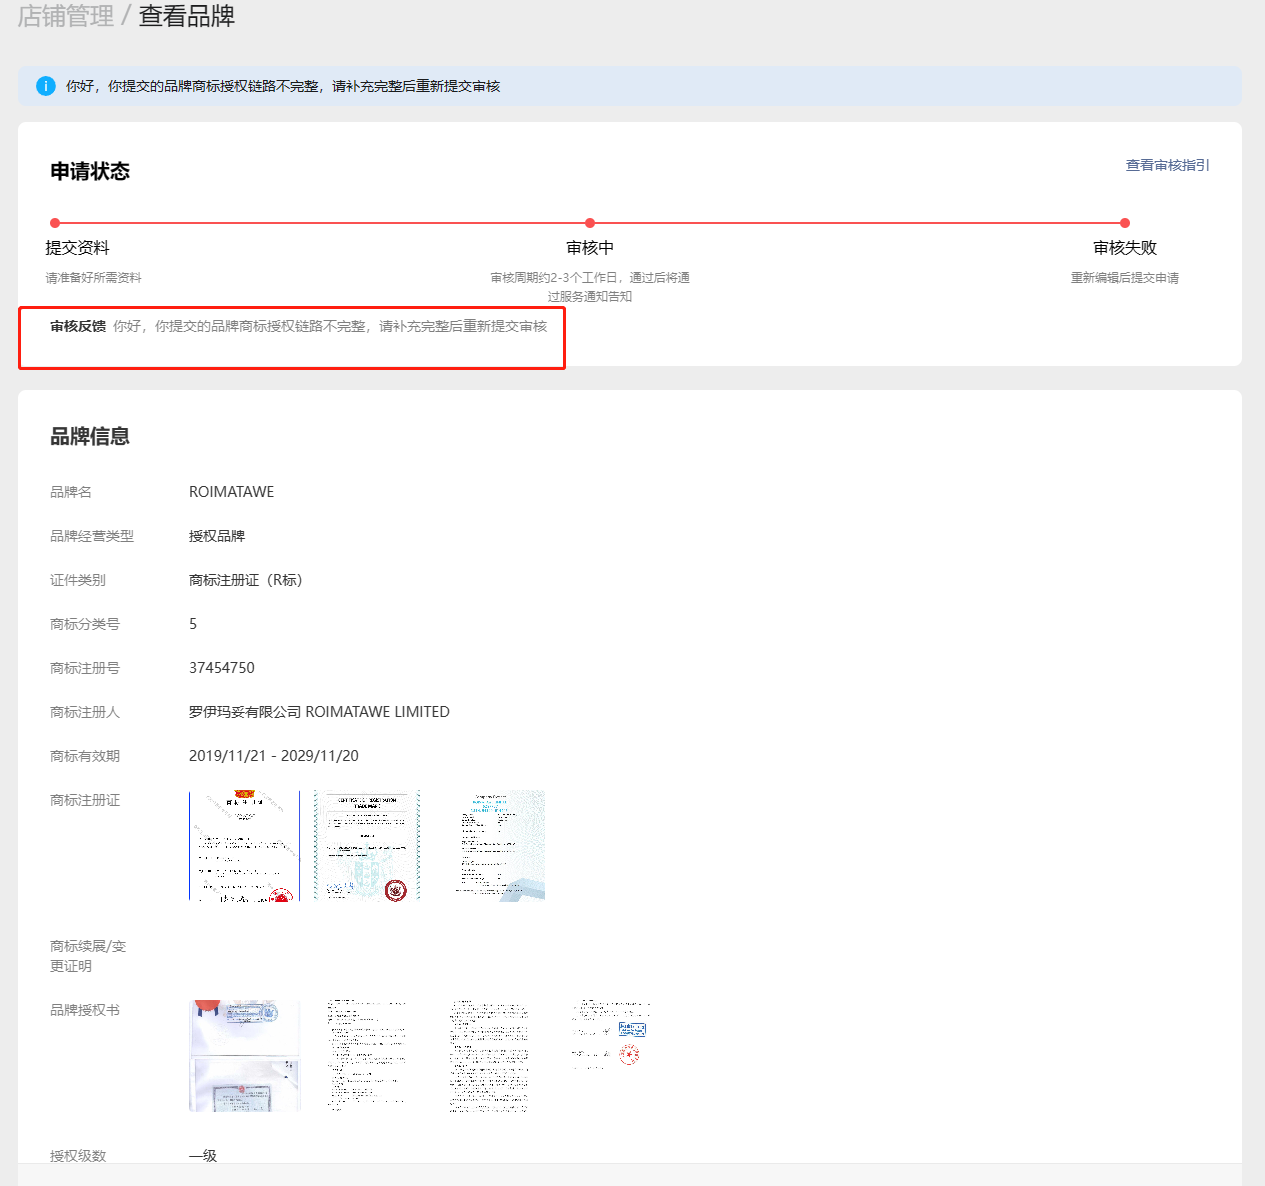Click registrant 罗伊玛妥有限公司 ROIMATAWE LIMITED
This screenshot has width=1265, height=1186.
[x=319, y=712]
